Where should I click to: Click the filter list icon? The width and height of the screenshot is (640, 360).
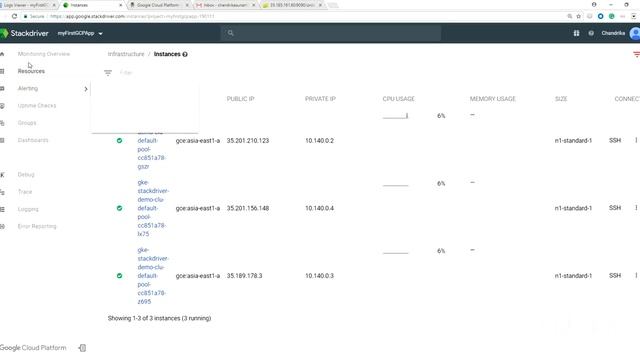pyautogui.click(x=108, y=73)
